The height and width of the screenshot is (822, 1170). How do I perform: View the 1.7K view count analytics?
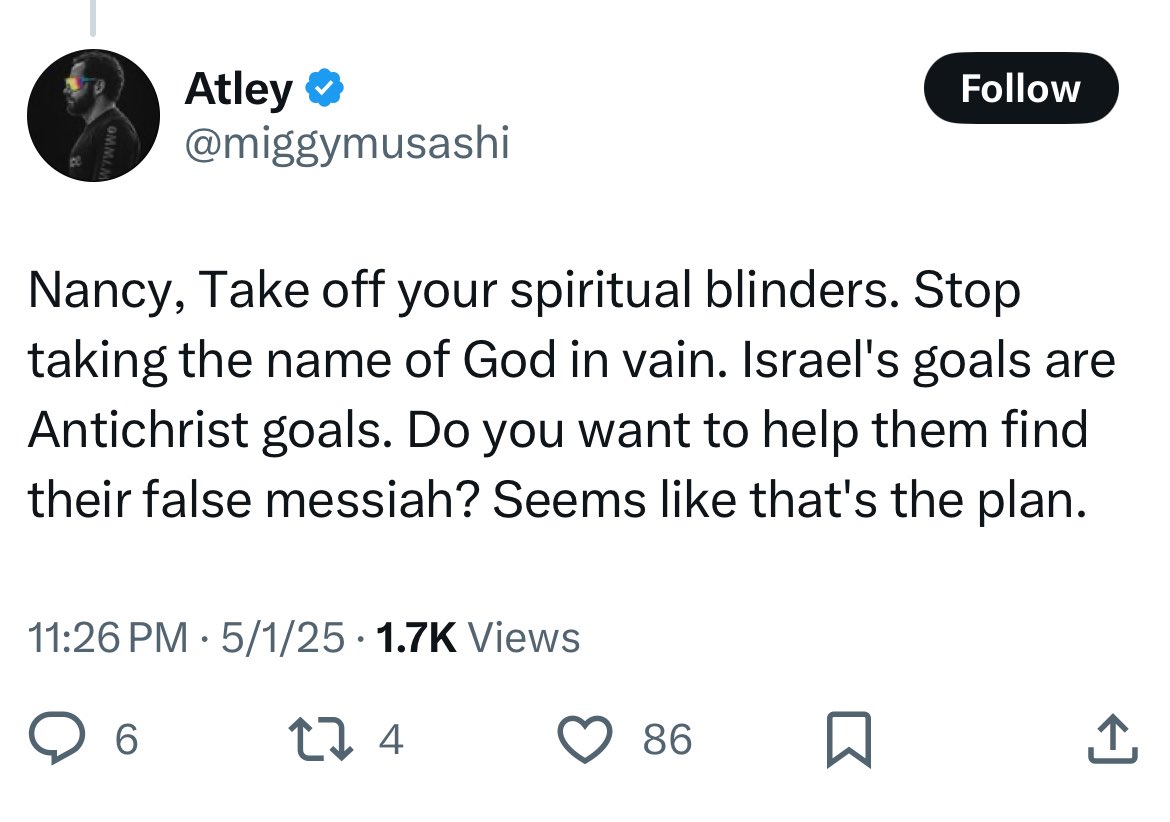pos(413,637)
